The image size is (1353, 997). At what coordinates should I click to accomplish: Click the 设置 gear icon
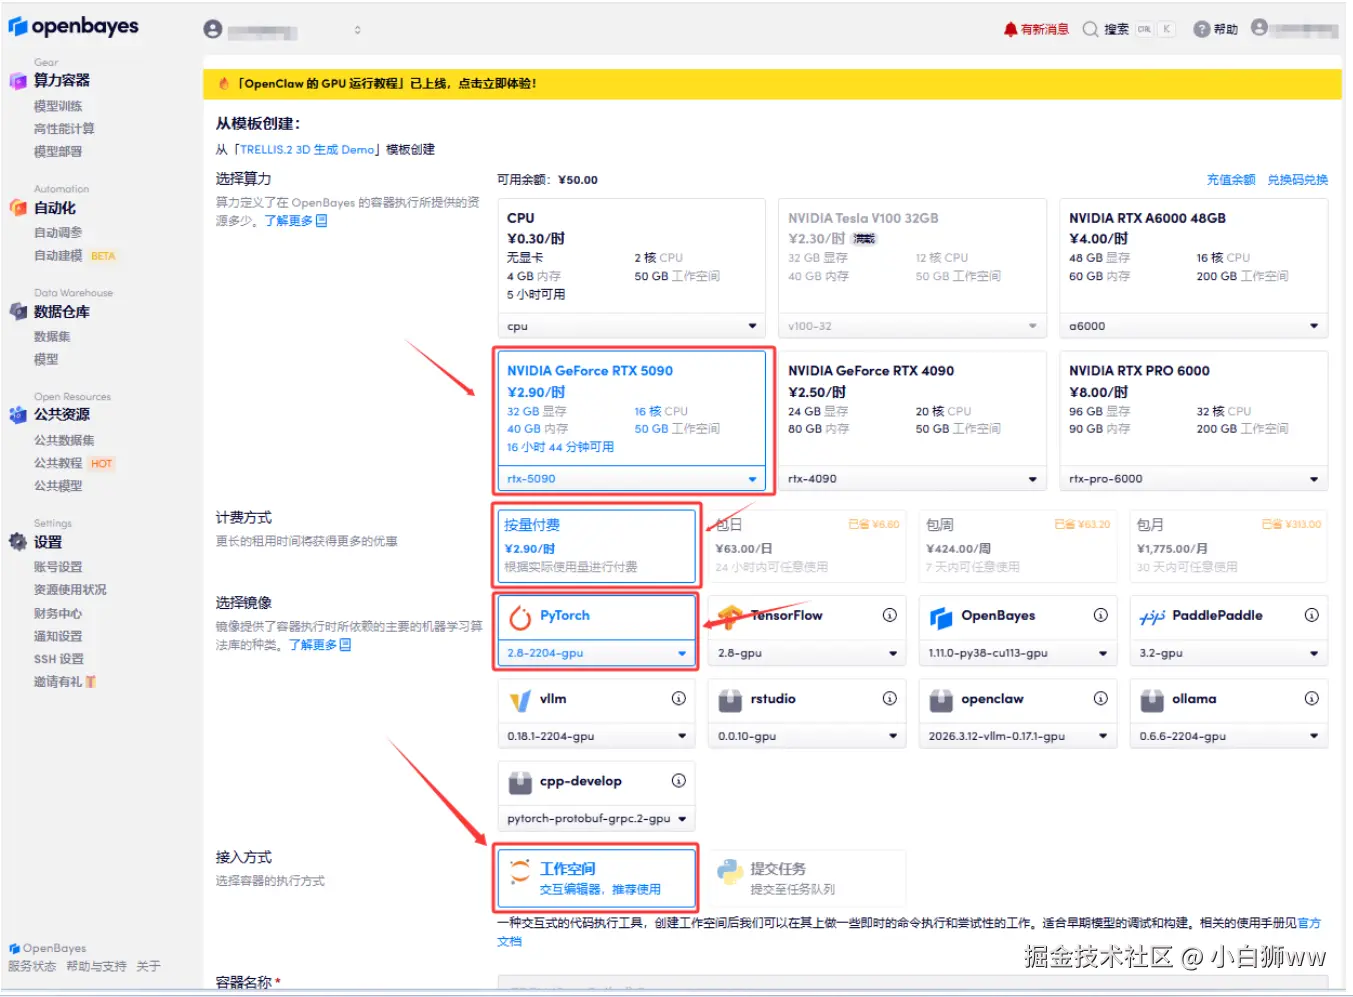click(17, 542)
